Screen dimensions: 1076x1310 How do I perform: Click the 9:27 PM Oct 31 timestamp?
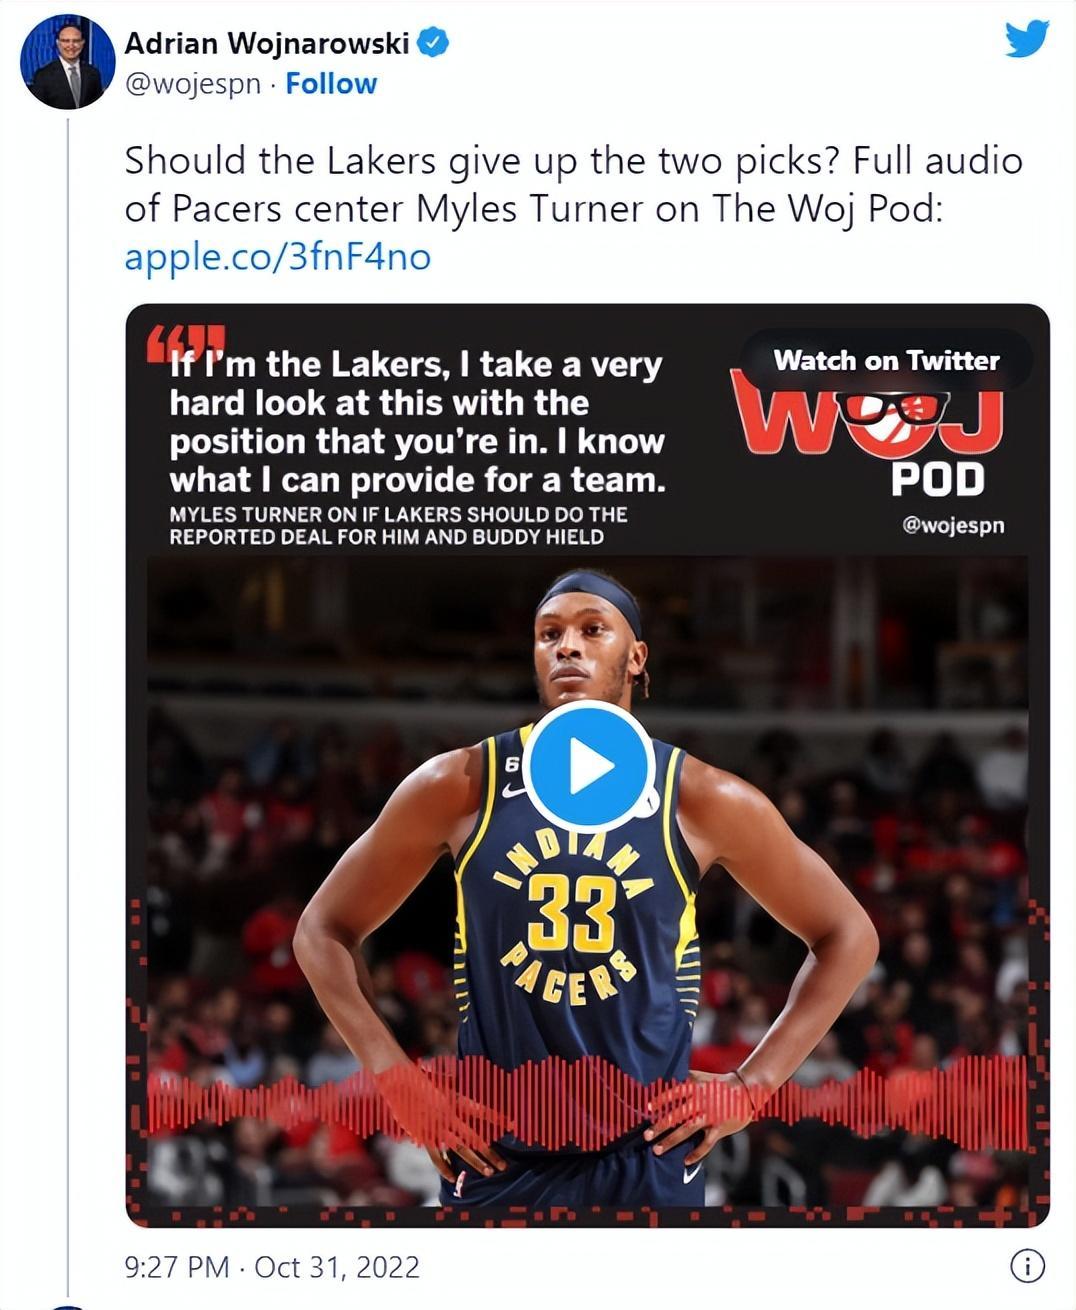pos(272,1267)
